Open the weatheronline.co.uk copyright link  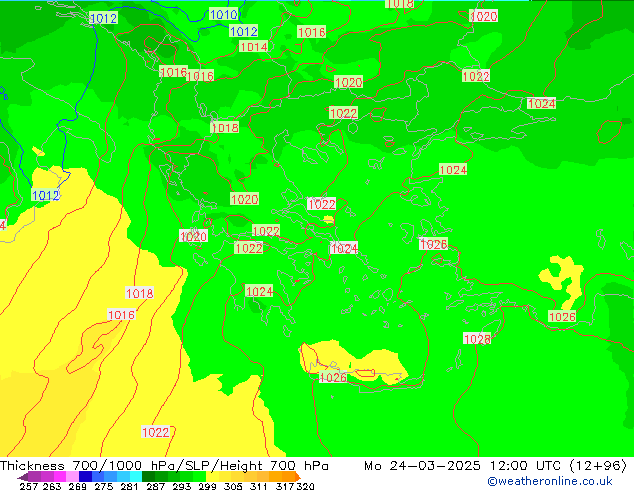[549, 481]
